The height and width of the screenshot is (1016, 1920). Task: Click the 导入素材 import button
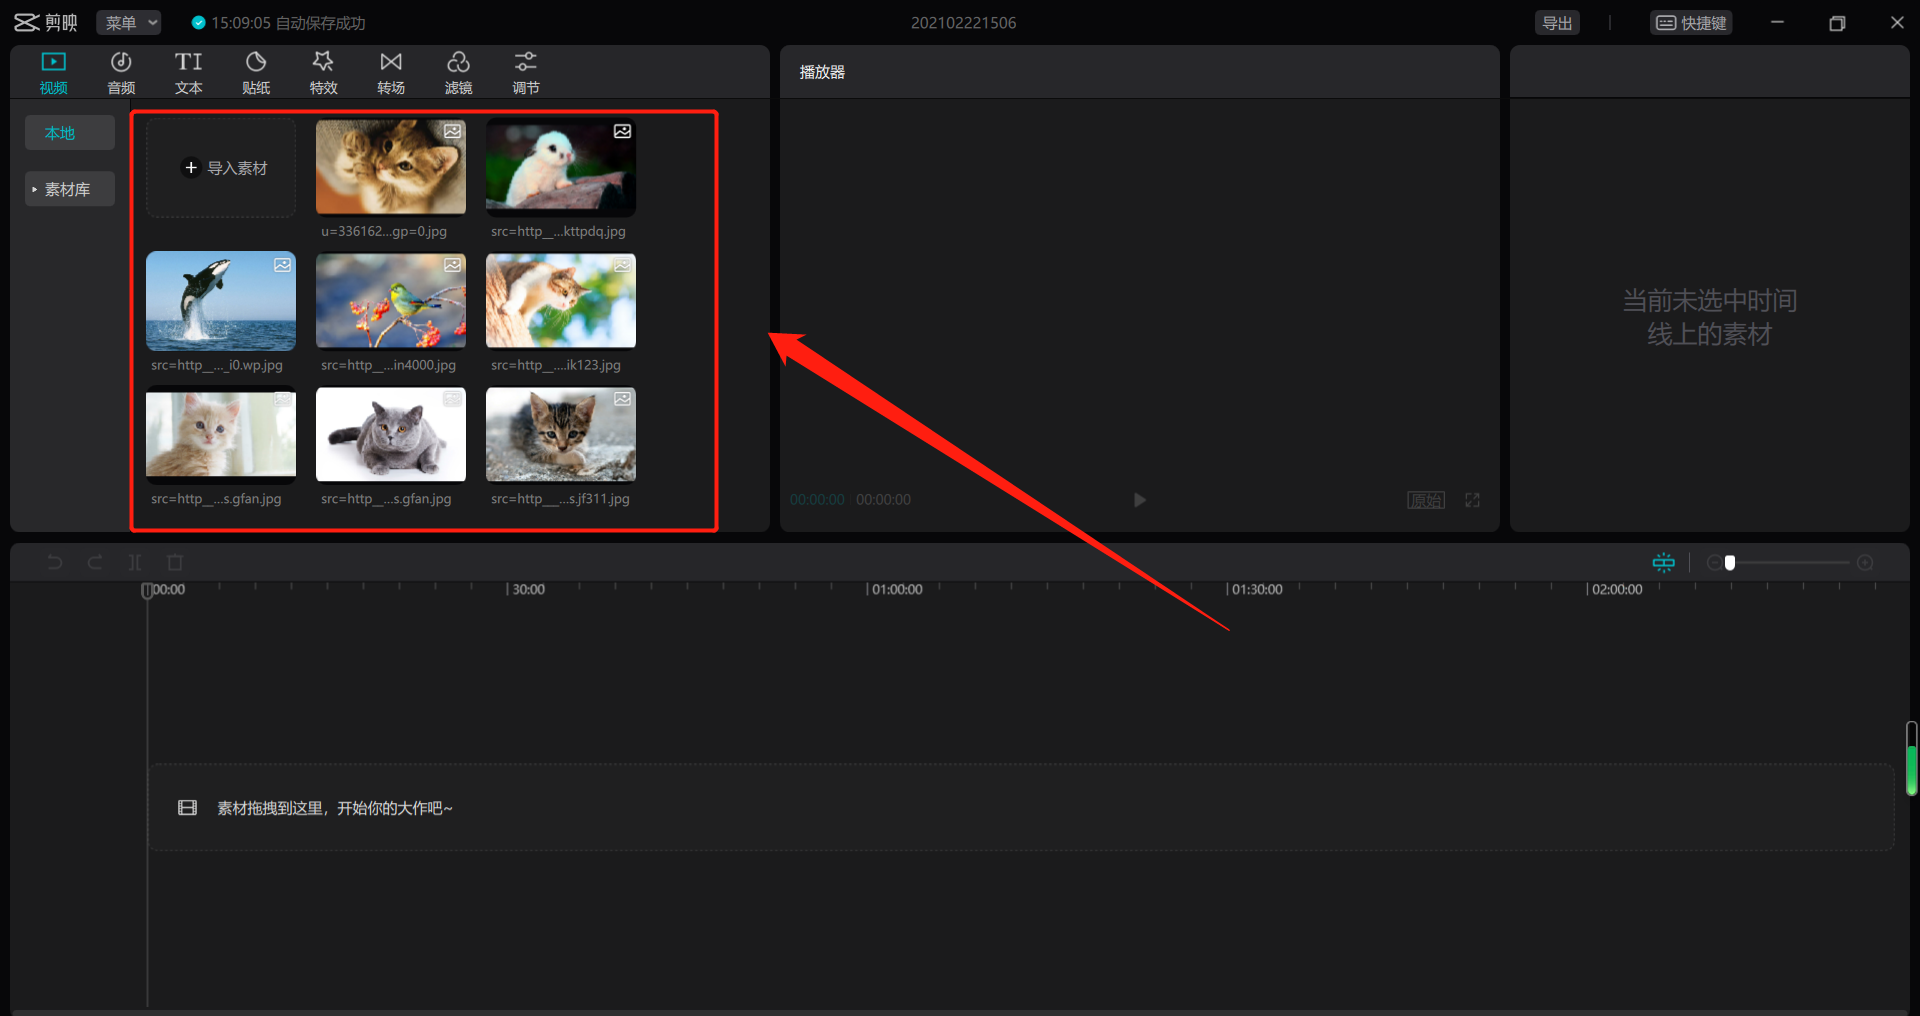[x=221, y=168]
